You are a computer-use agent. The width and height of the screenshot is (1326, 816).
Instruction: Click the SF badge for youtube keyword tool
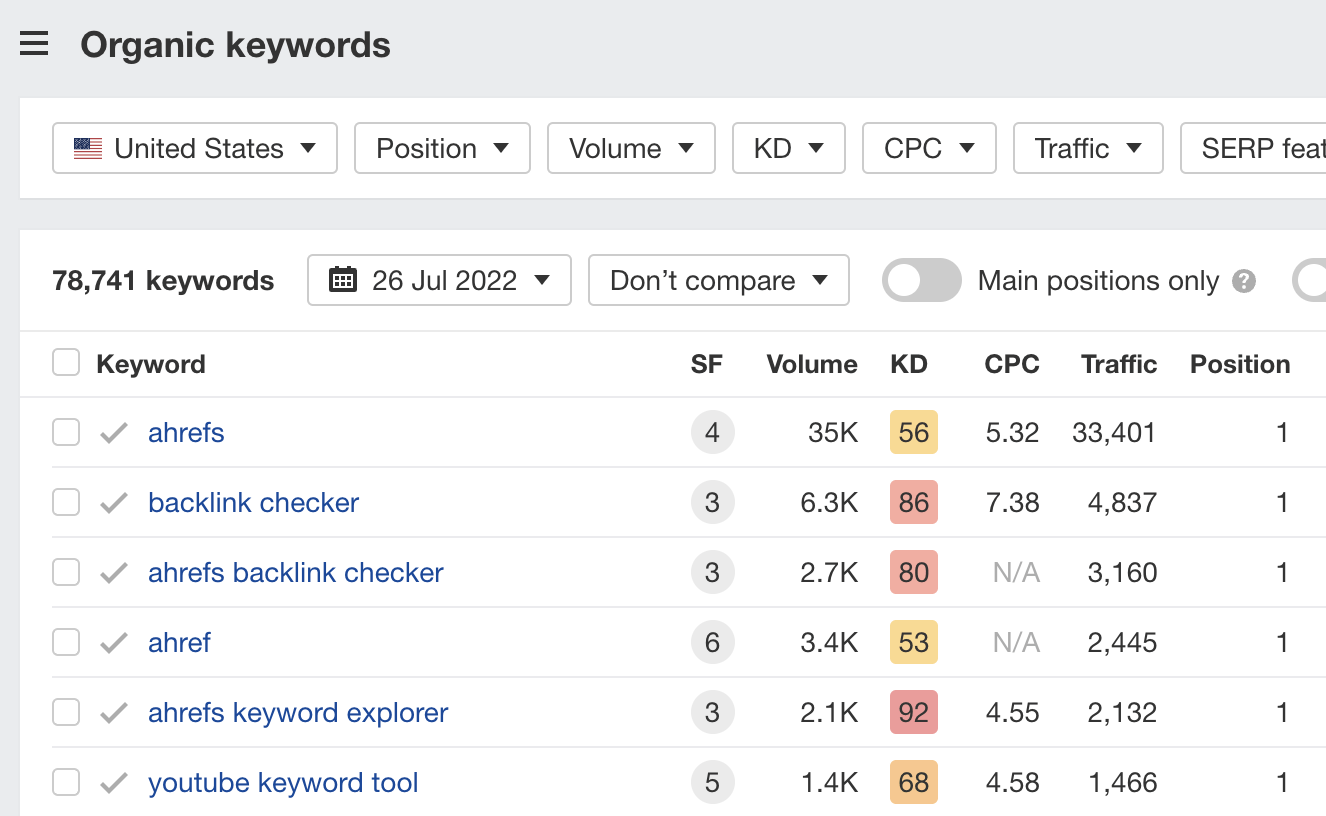click(712, 782)
